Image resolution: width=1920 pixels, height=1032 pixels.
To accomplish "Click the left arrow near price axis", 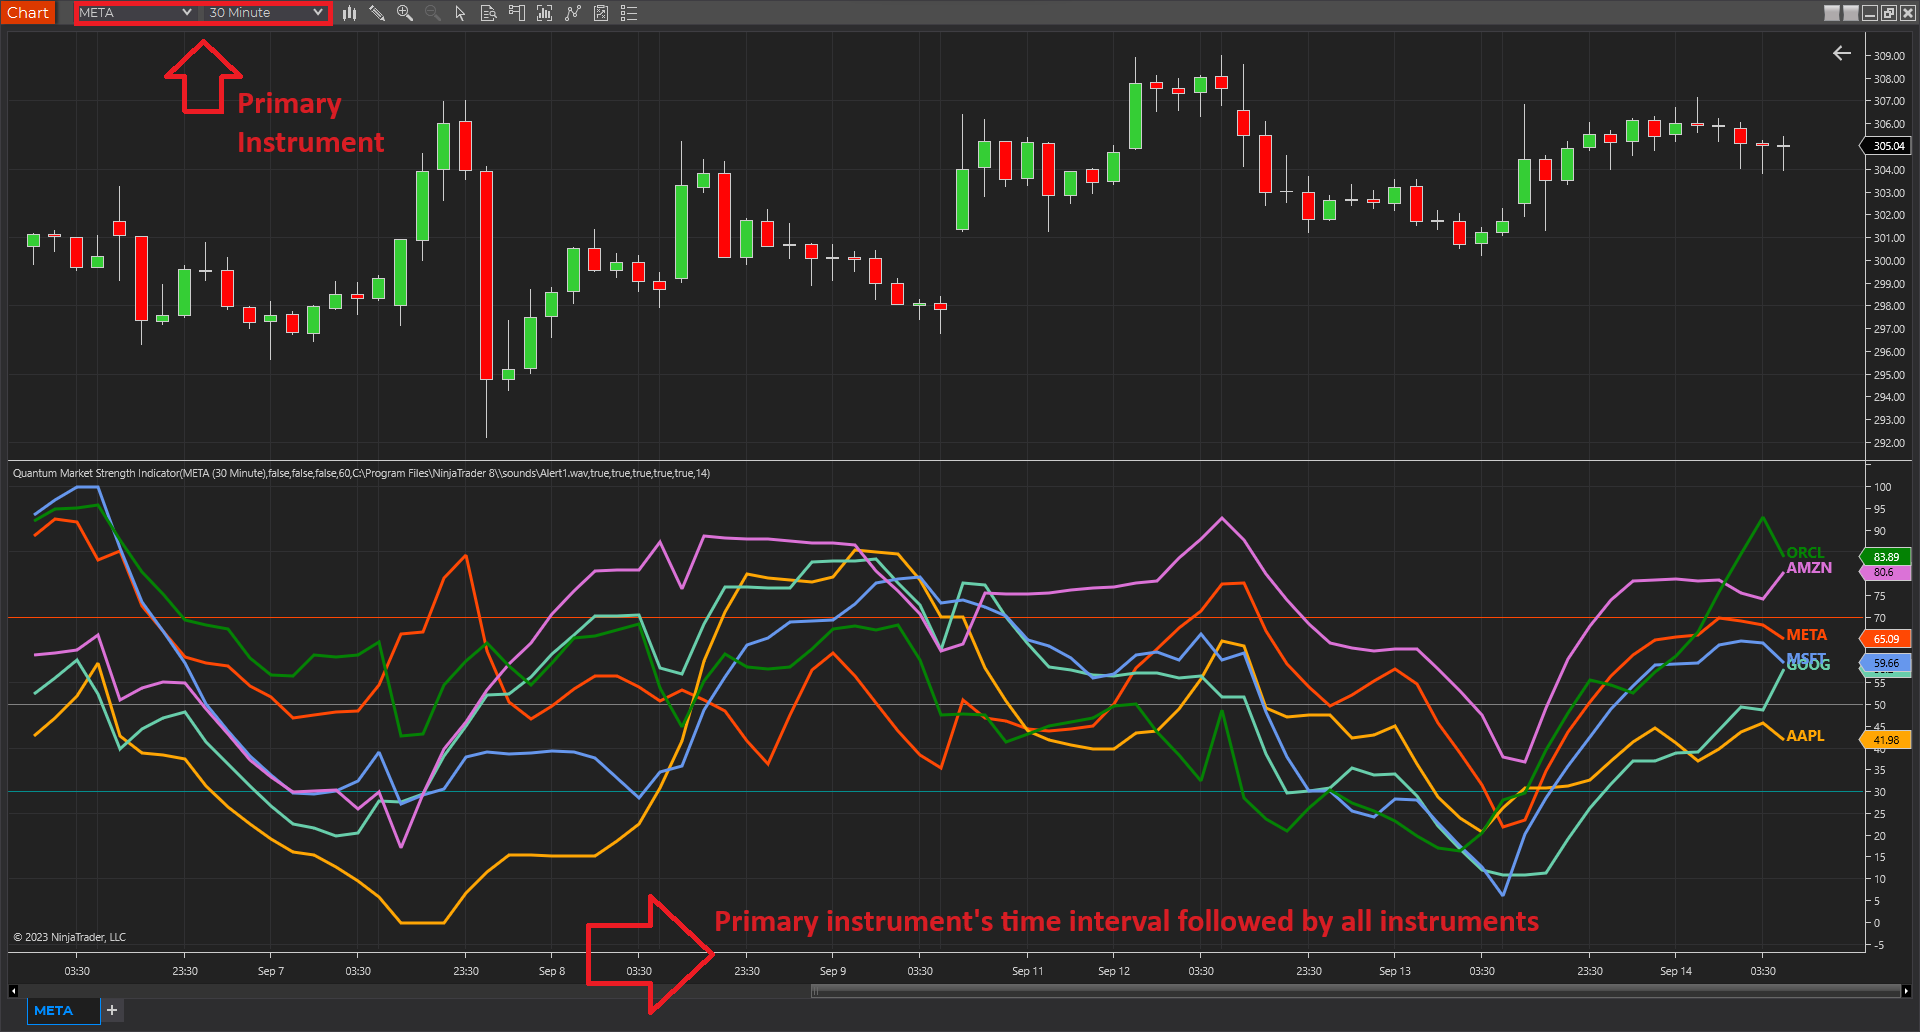I will click(x=1842, y=53).
